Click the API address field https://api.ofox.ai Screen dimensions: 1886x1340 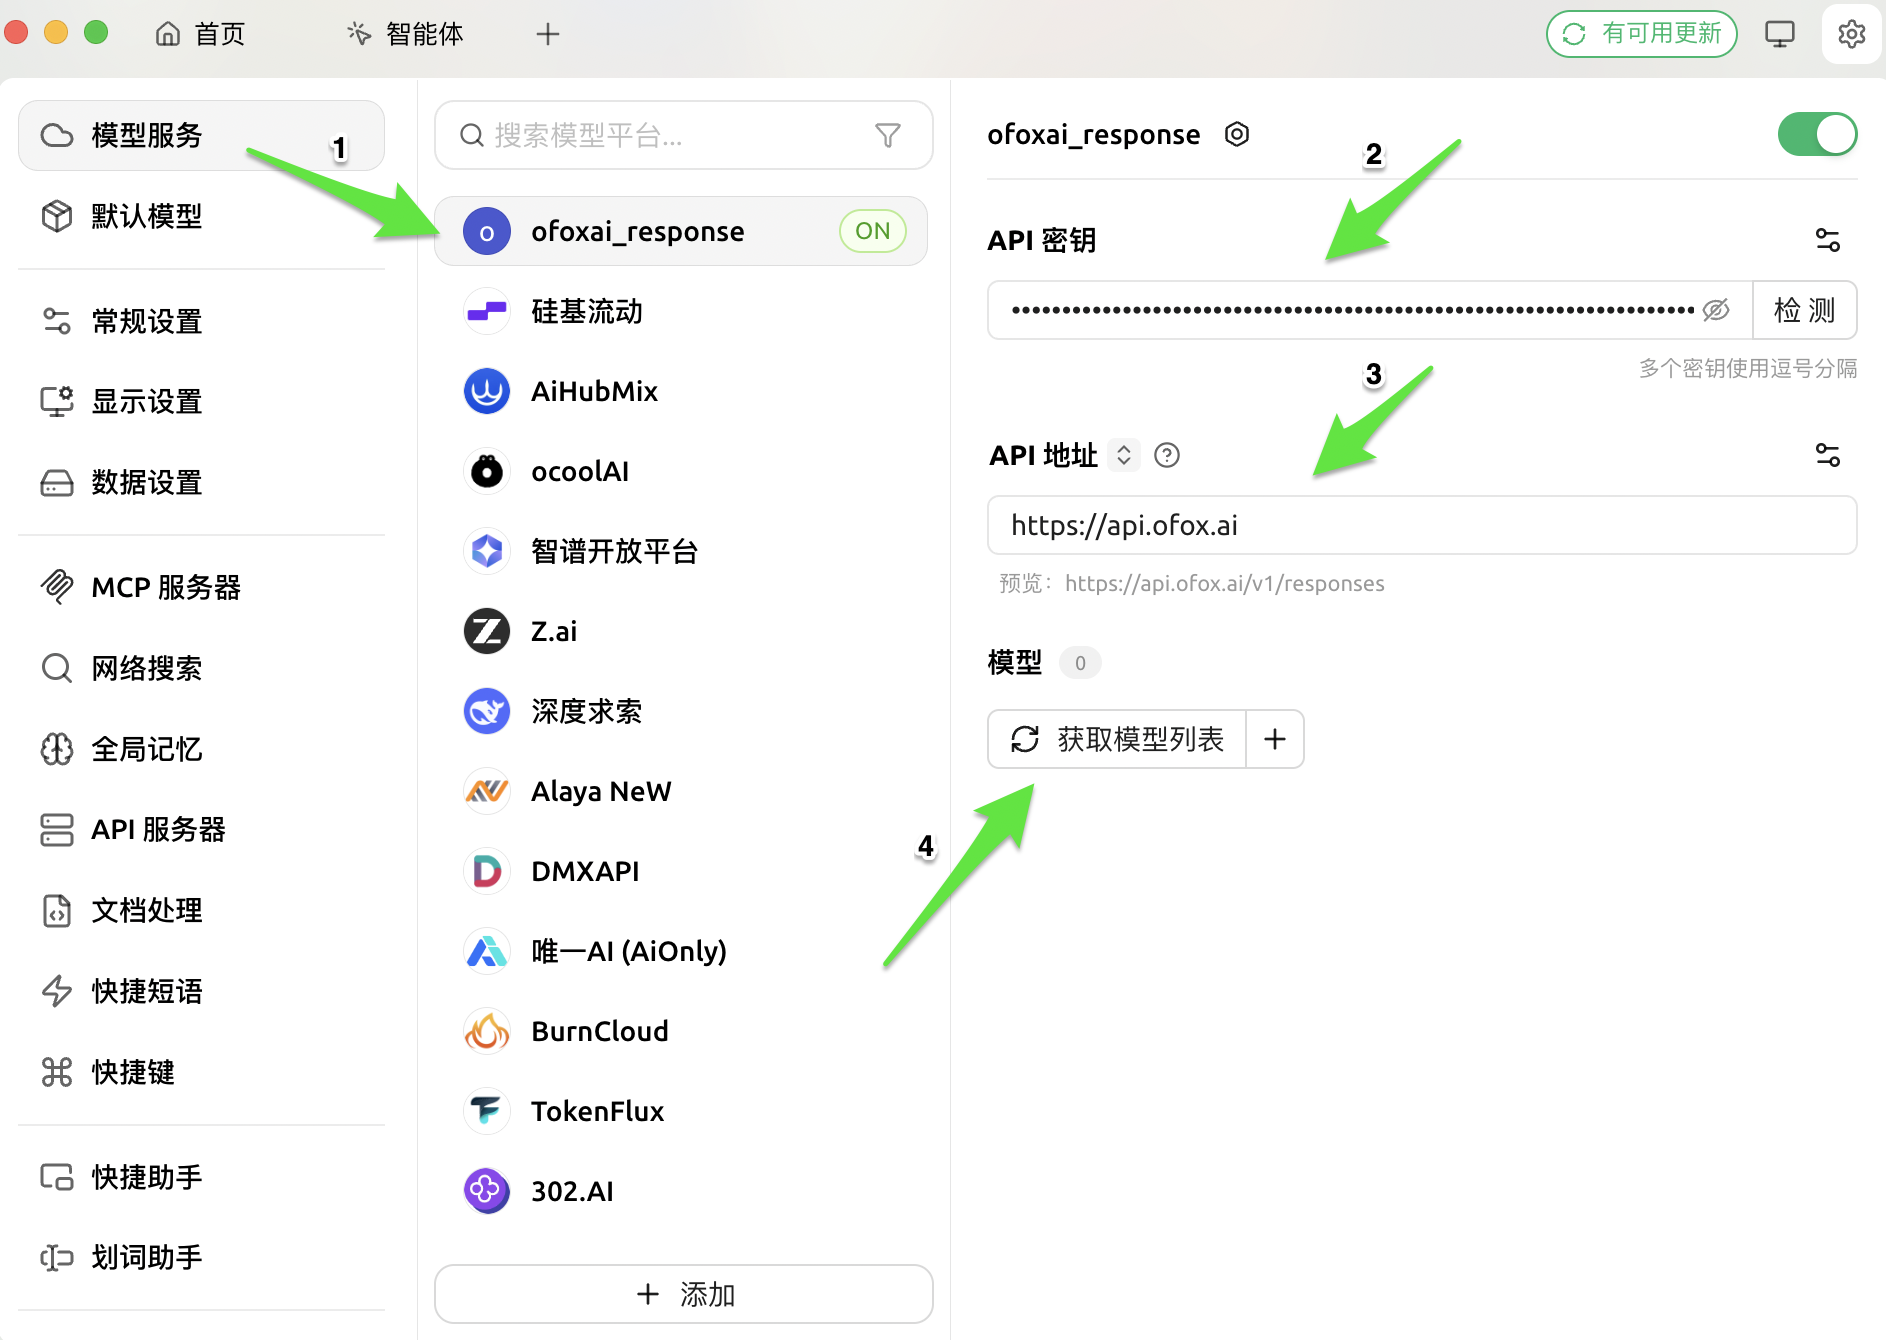click(x=1421, y=525)
